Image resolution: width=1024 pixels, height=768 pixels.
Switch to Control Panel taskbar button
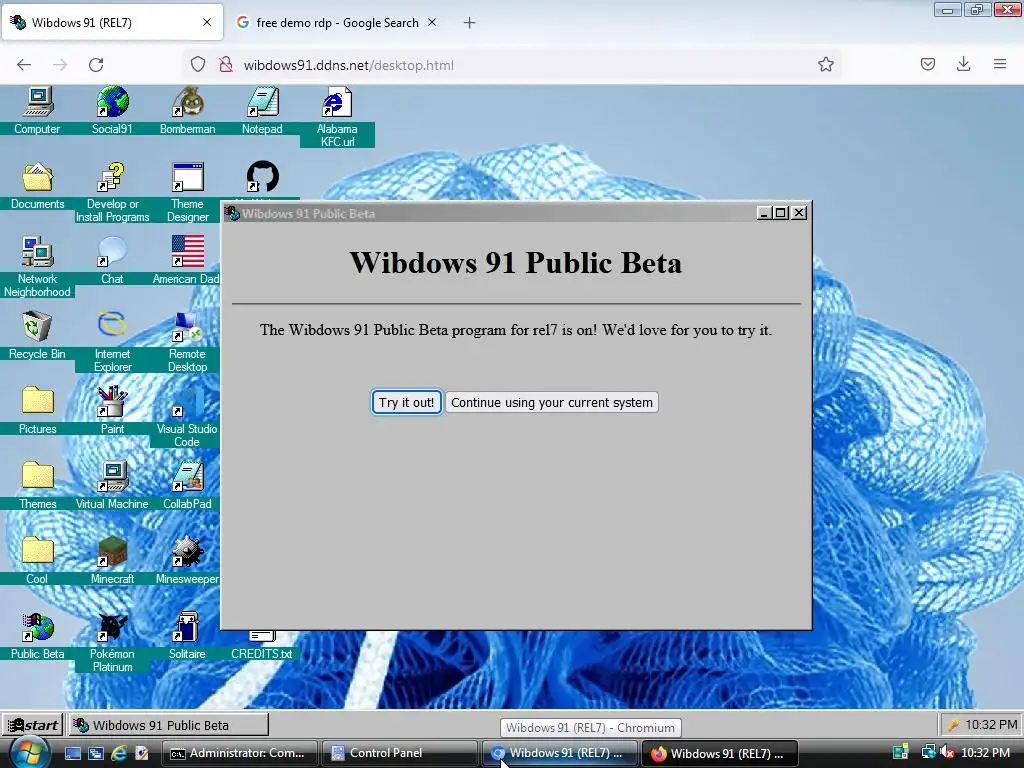pos(400,753)
